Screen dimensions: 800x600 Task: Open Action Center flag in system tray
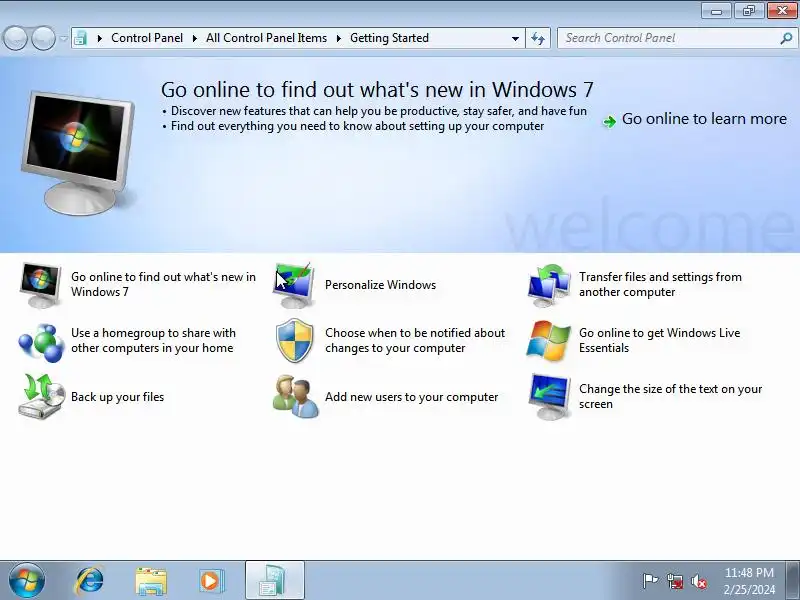649,581
